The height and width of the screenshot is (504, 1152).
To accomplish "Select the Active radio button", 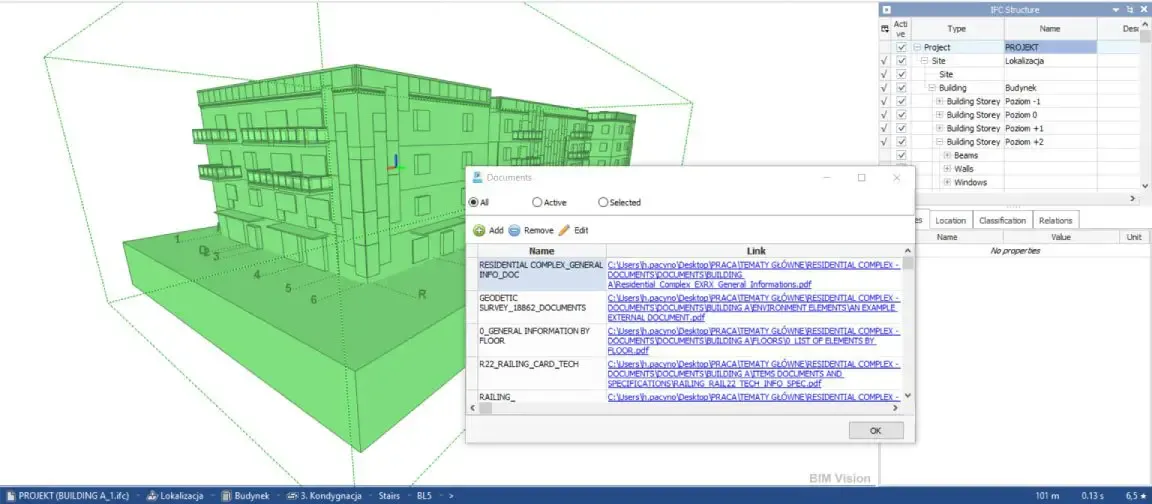I will coord(537,202).
